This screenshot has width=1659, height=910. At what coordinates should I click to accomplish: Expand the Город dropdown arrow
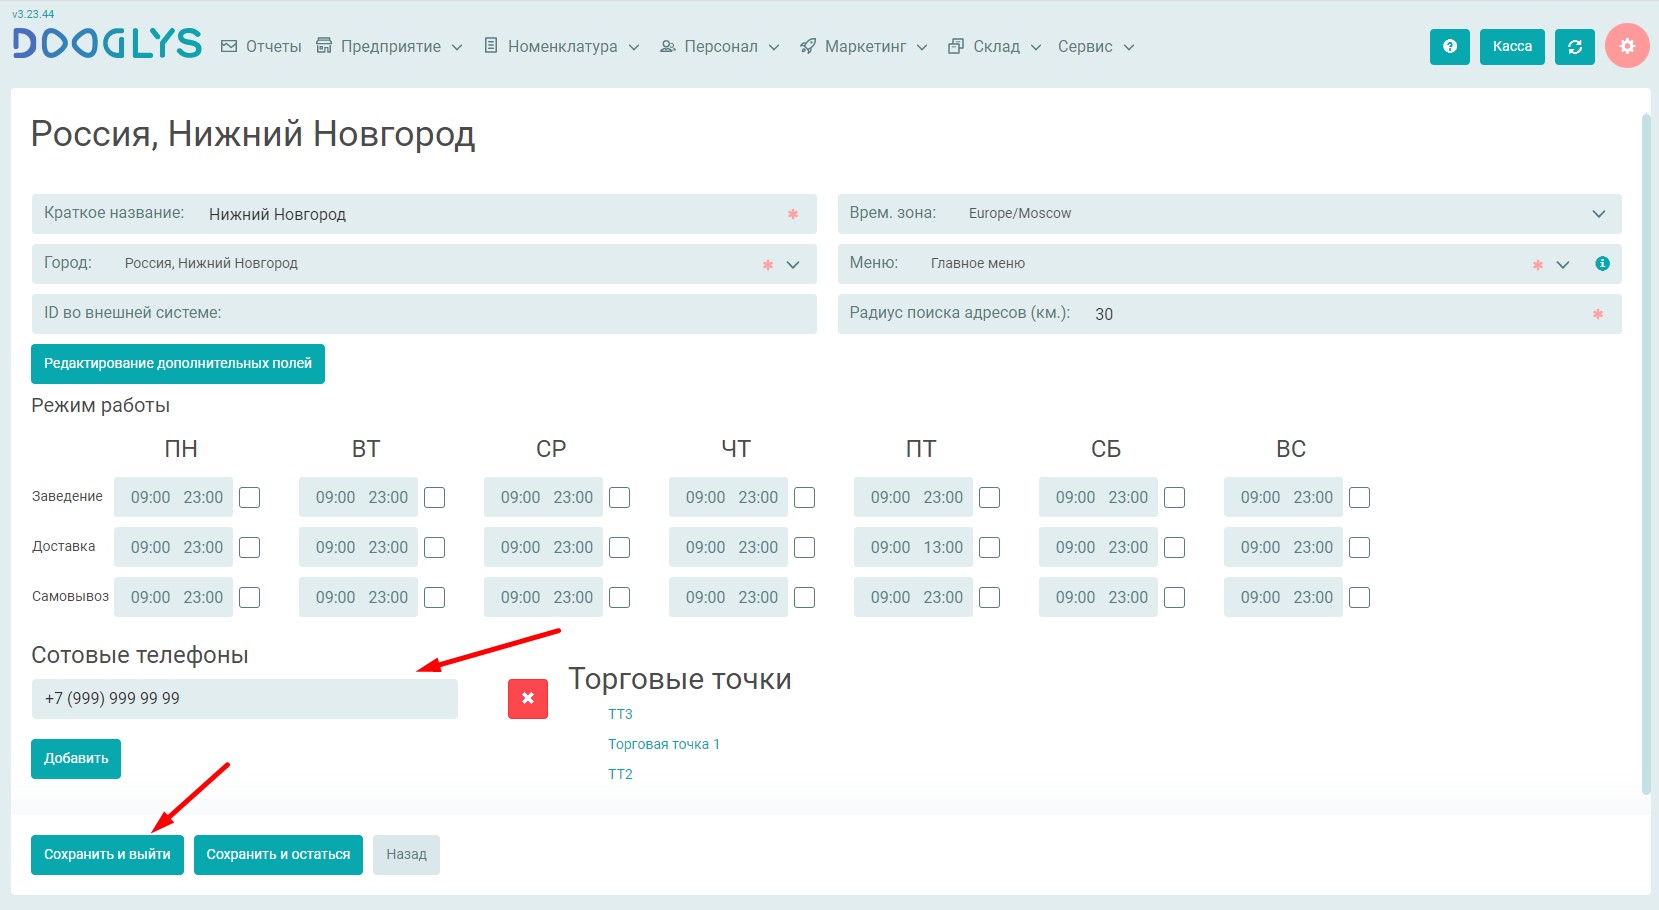[x=793, y=265]
